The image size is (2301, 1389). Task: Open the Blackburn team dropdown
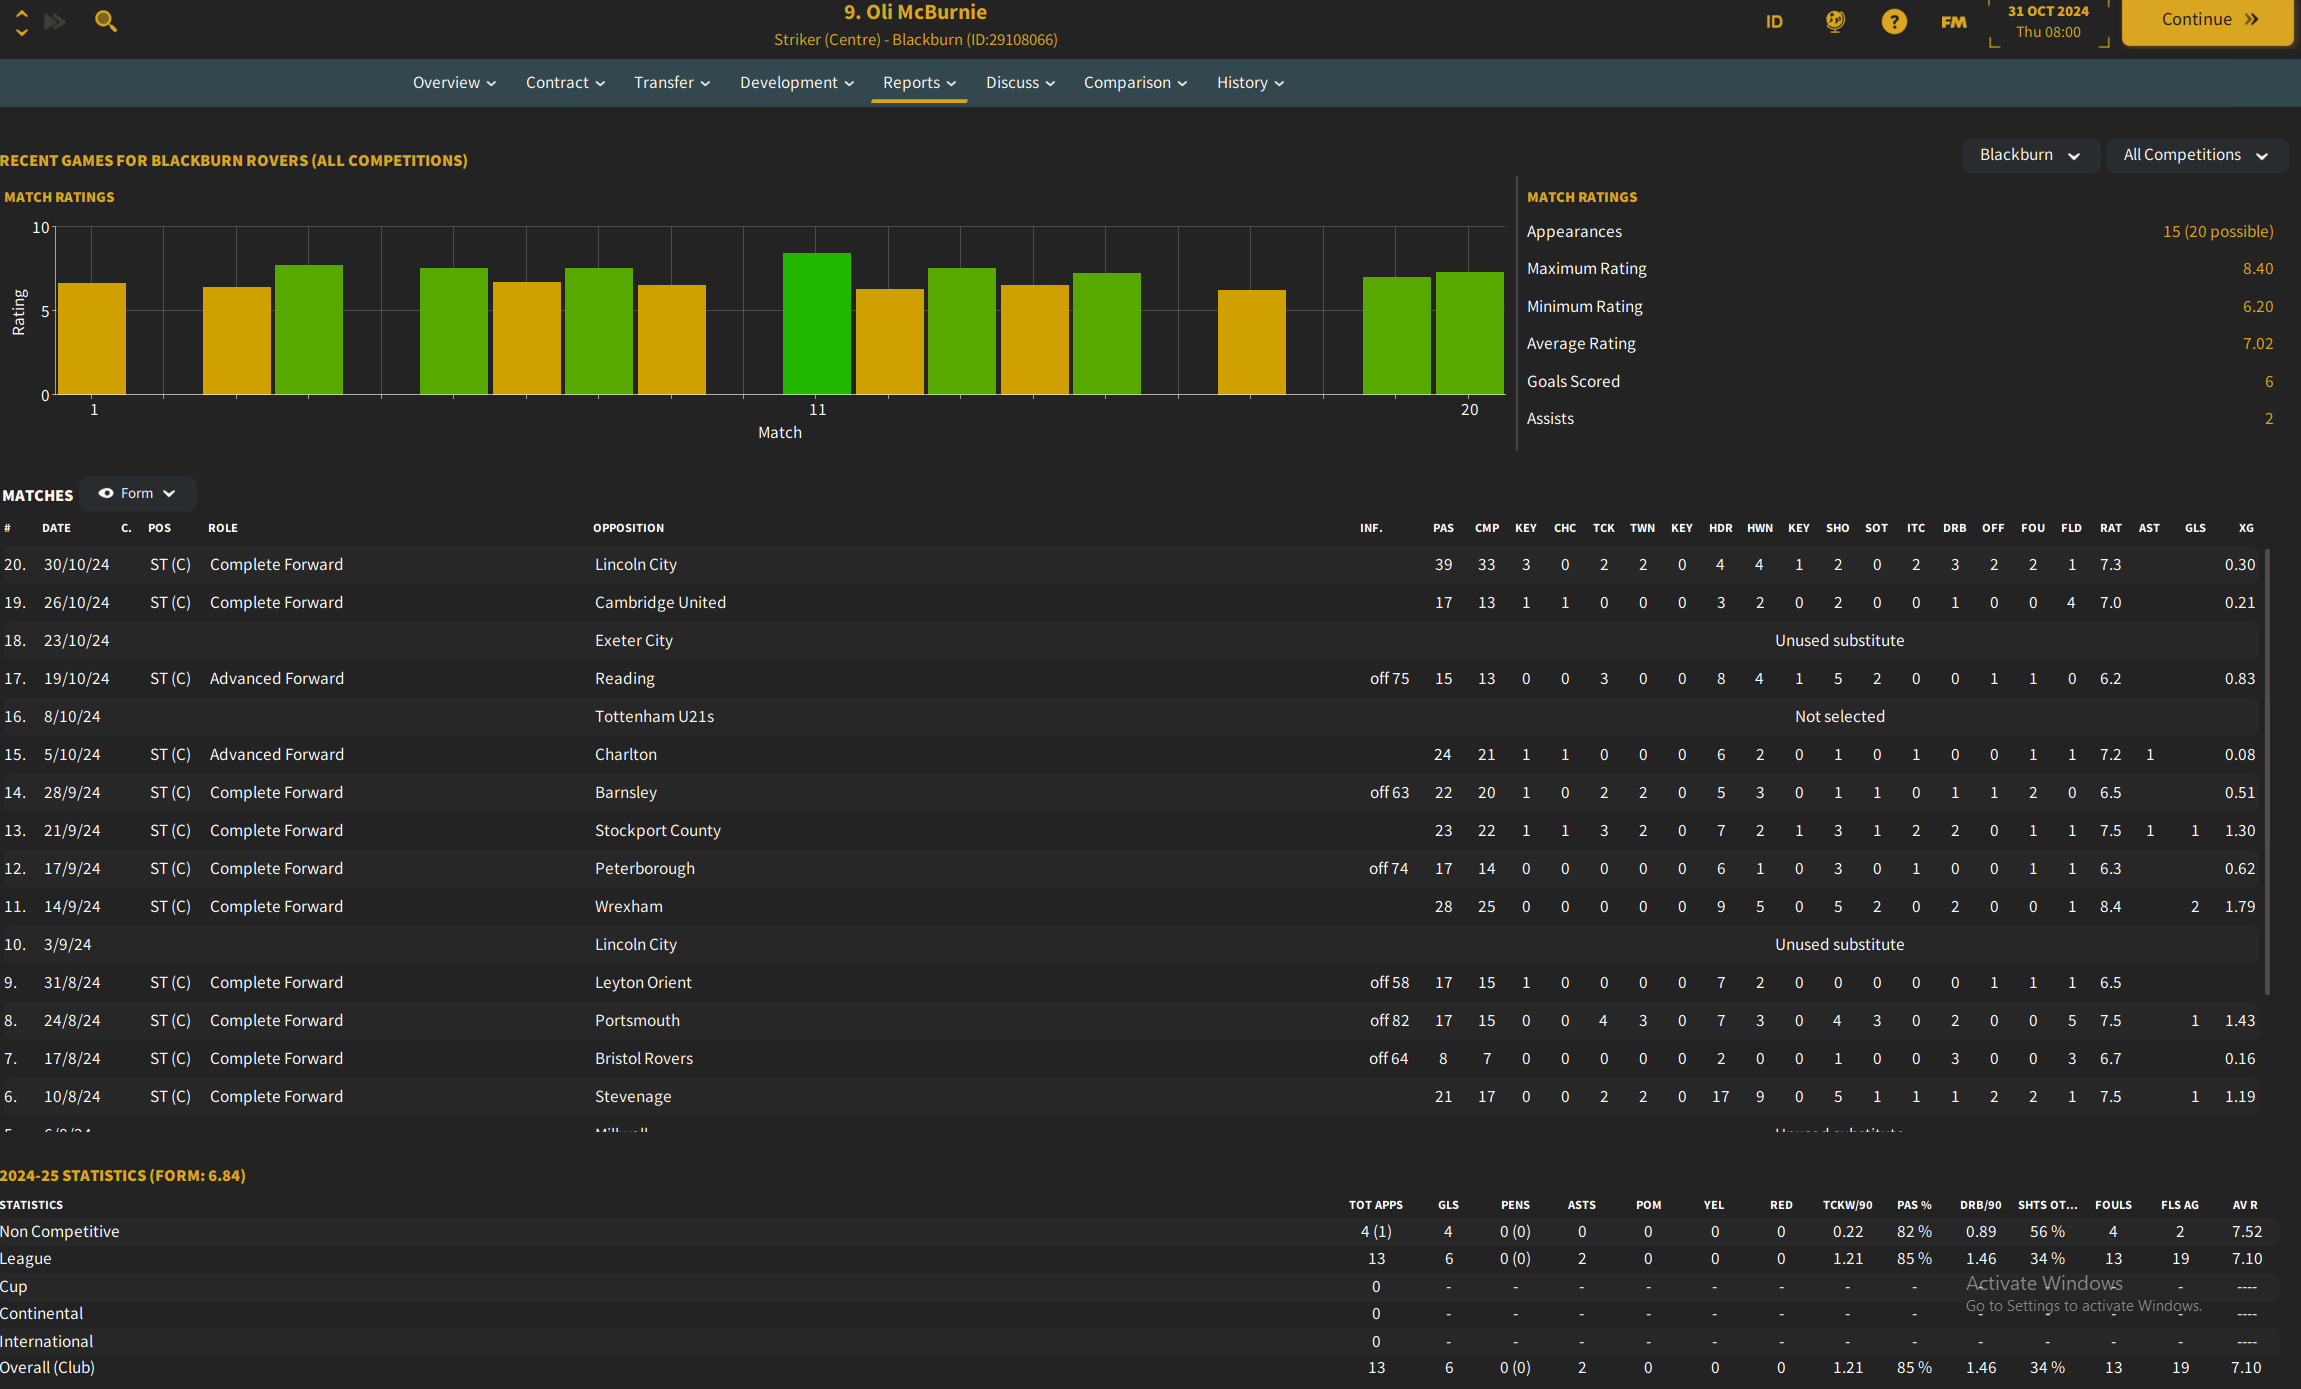coord(2029,155)
